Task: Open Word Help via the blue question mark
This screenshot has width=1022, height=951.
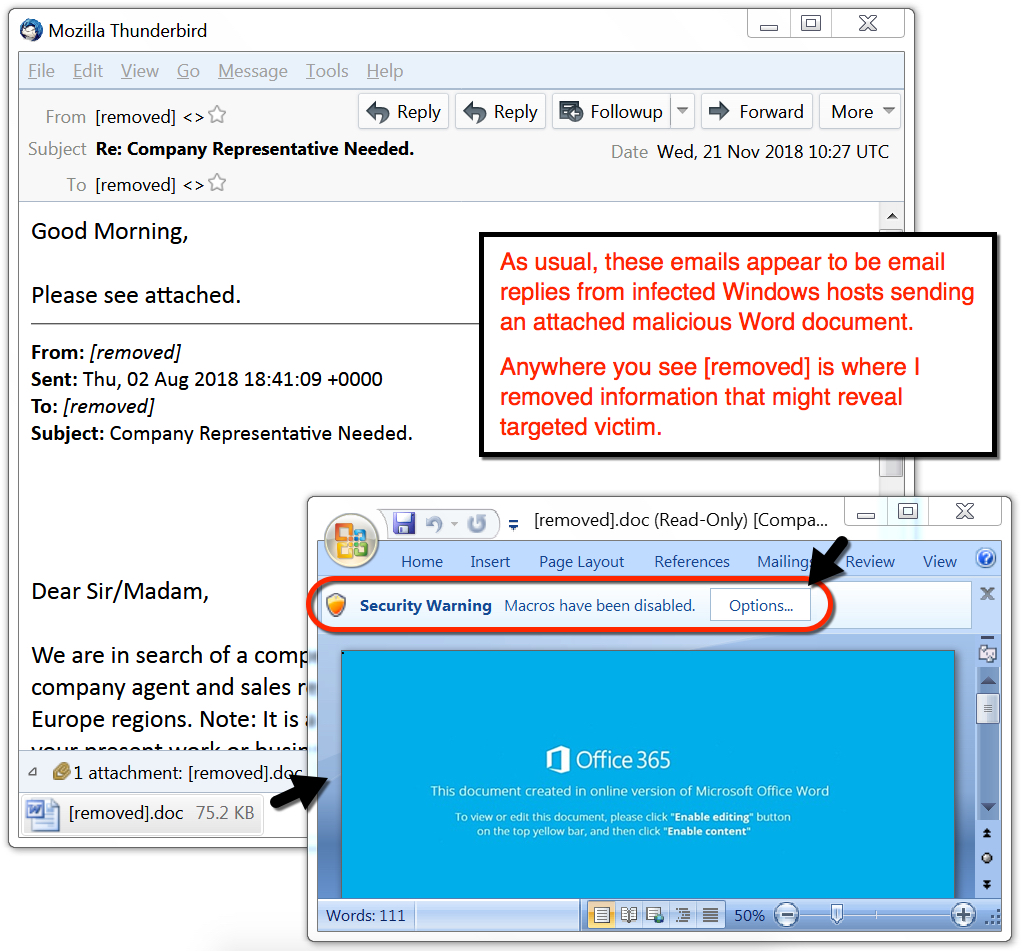Action: [986, 558]
